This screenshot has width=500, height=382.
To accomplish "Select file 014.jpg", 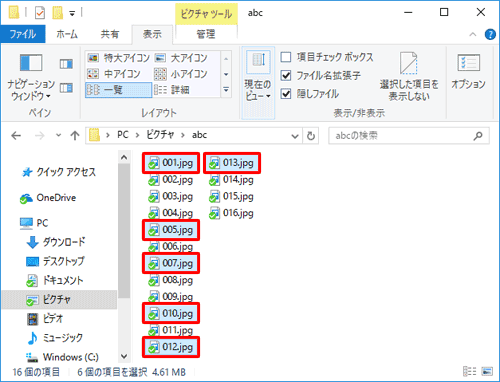I will pyautogui.click(x=231, y=180).
